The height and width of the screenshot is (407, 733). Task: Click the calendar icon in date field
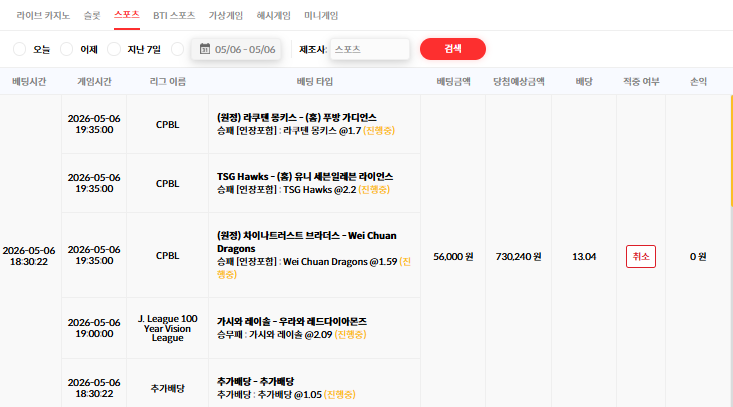coord(205,49)
